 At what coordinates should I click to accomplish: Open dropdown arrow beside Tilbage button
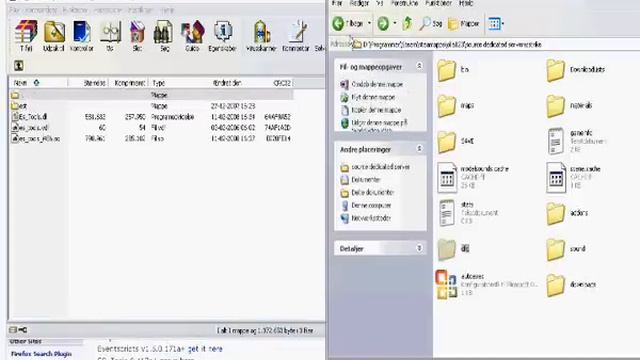coord(369,23)
